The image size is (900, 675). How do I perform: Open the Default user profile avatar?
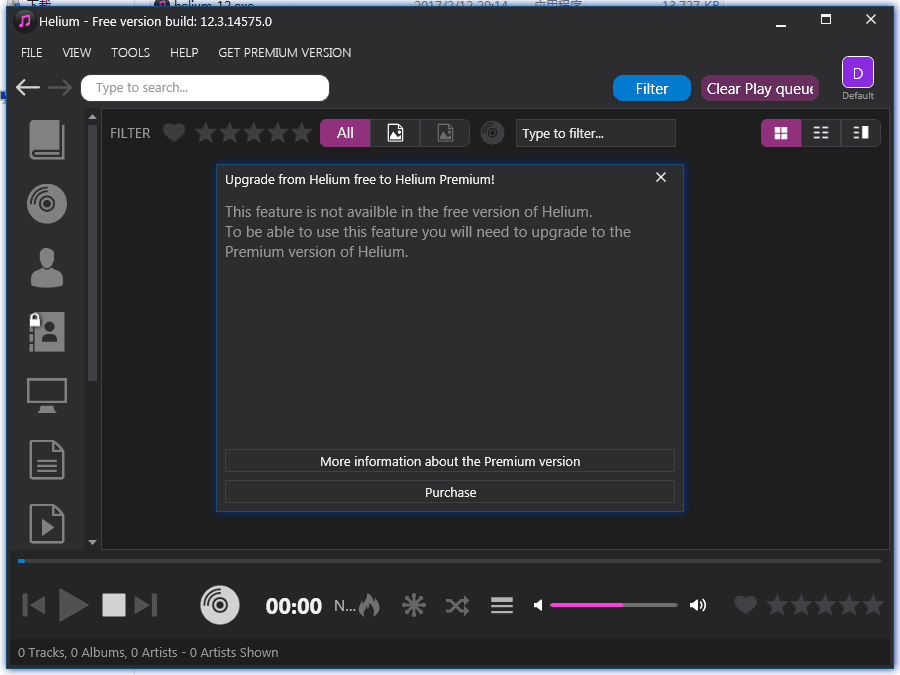click(858, 73)
